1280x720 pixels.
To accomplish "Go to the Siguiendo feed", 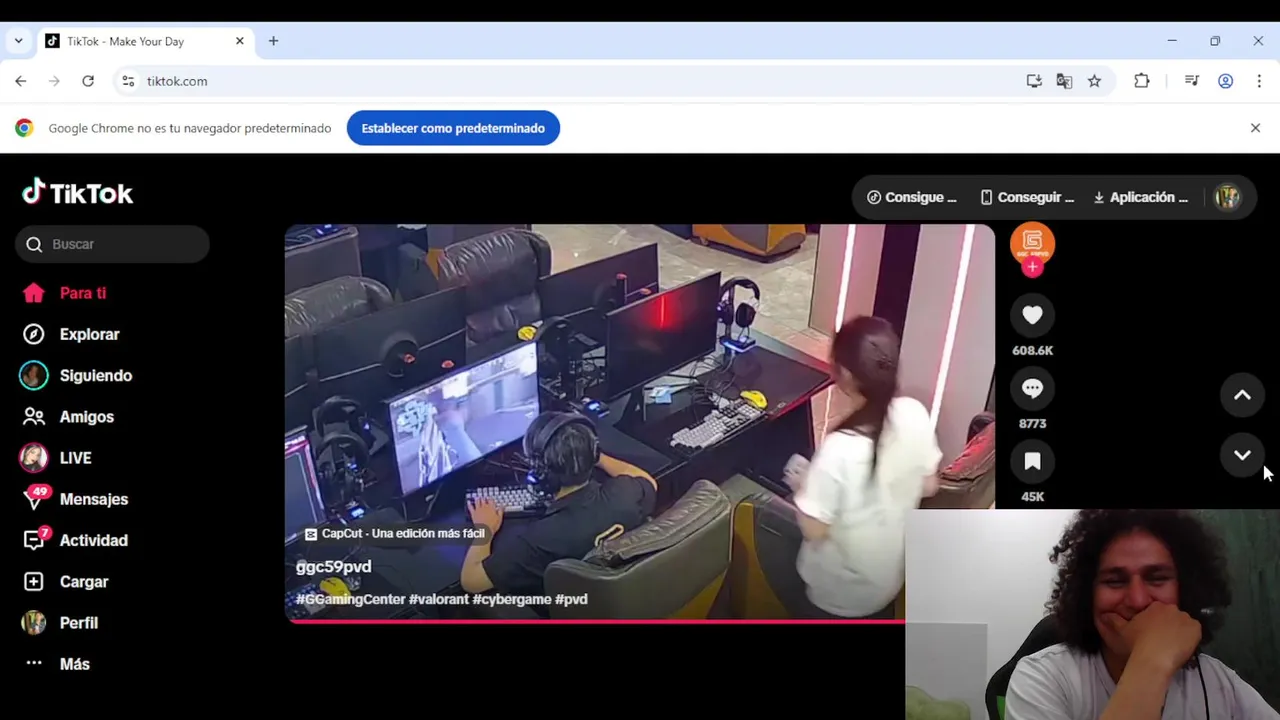I will 76,375.
